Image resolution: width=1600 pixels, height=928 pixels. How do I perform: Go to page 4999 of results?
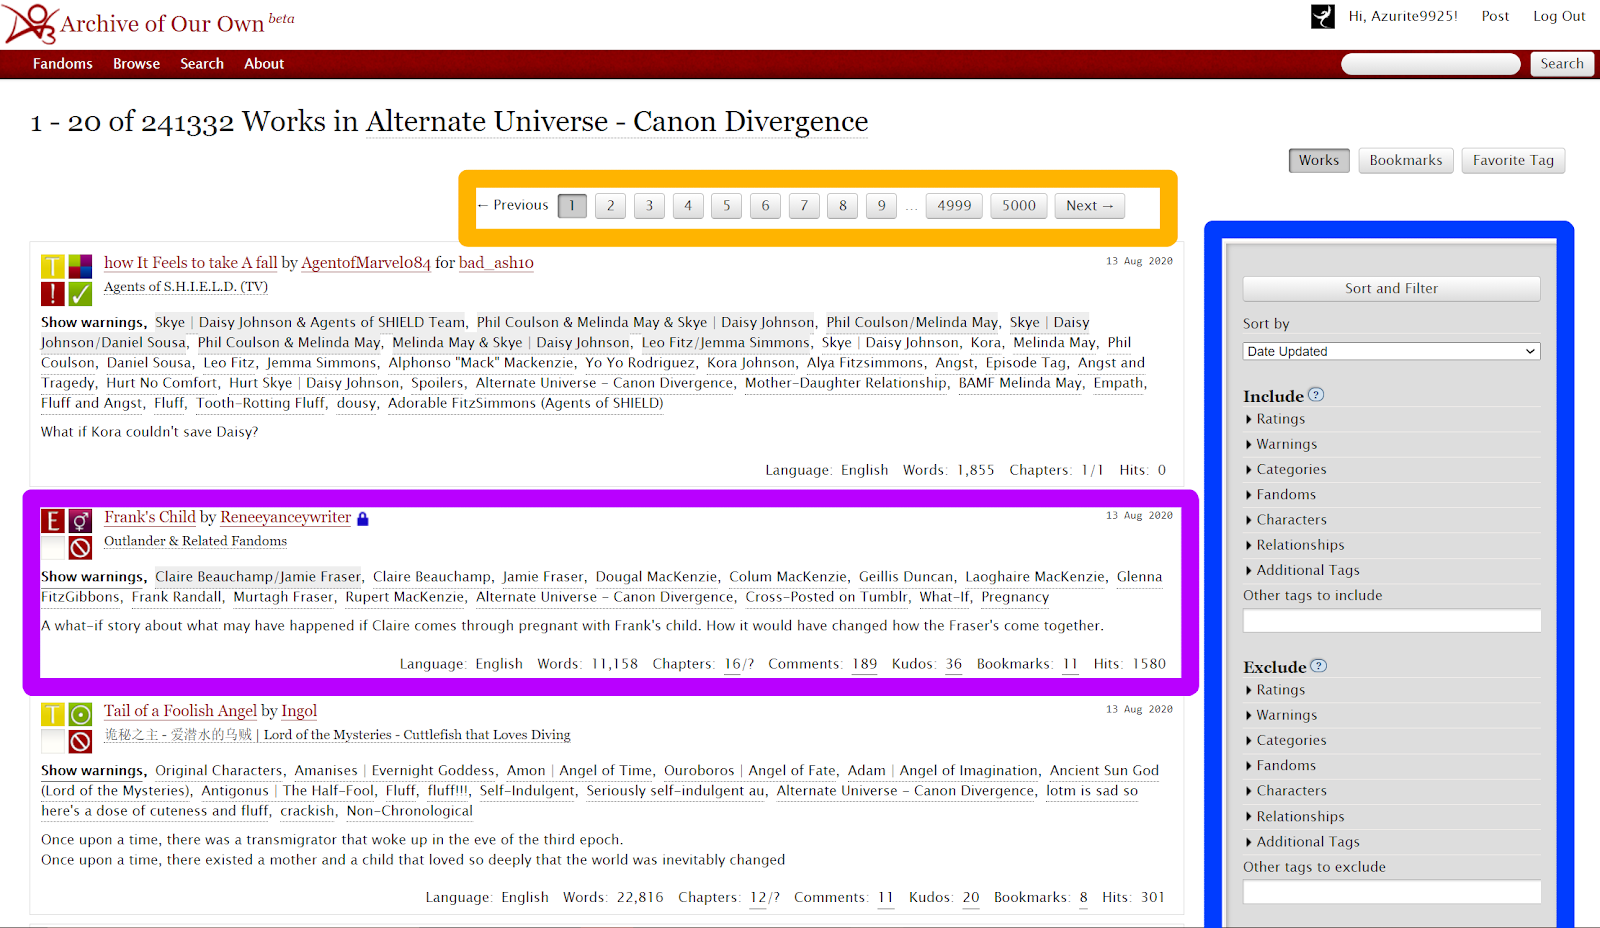(954, 206)
